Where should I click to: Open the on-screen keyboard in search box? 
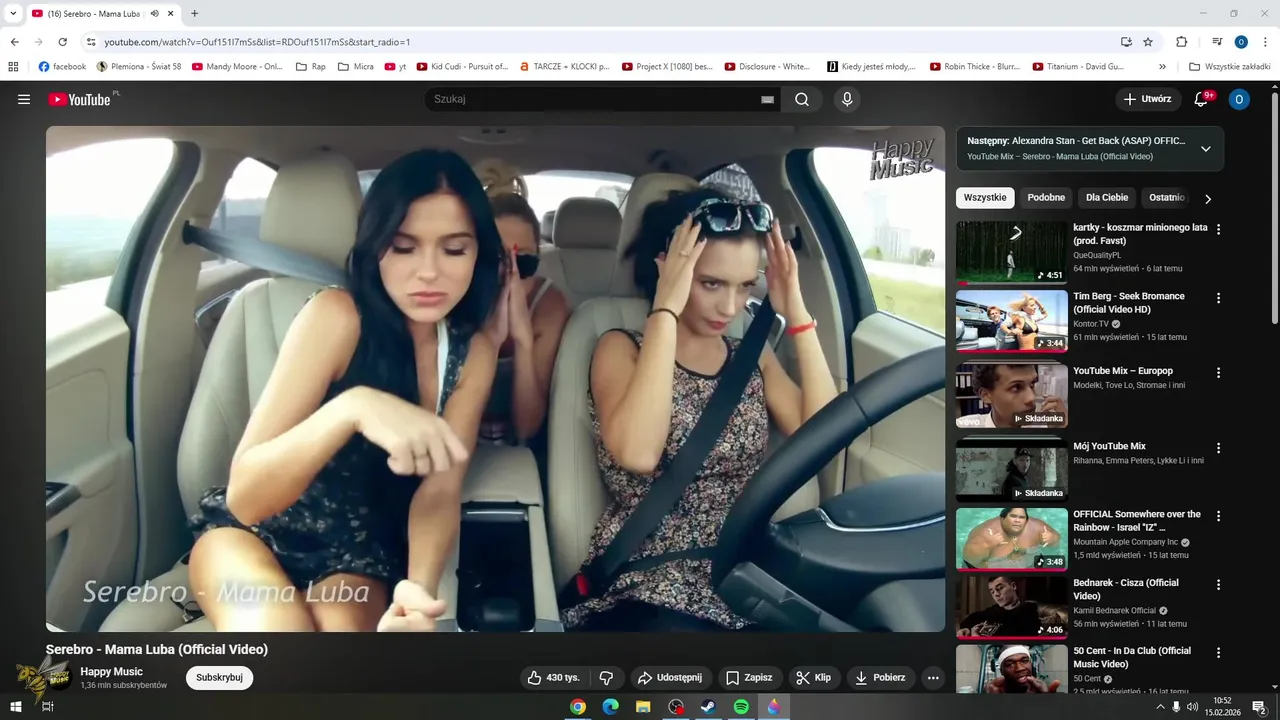tap(767, 99)
